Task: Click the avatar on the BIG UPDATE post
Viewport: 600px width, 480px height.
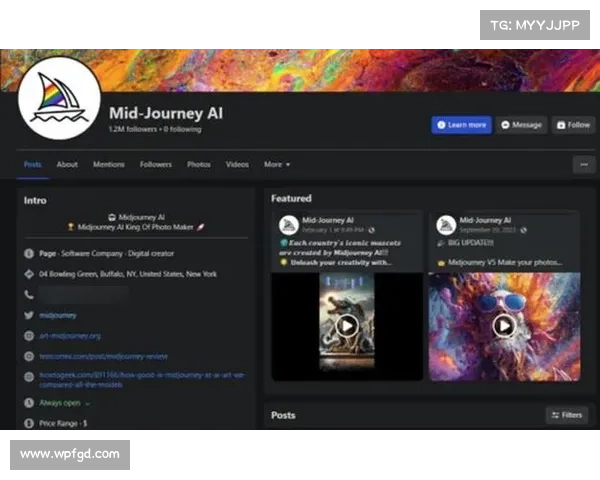Action: tap(446, 226)
